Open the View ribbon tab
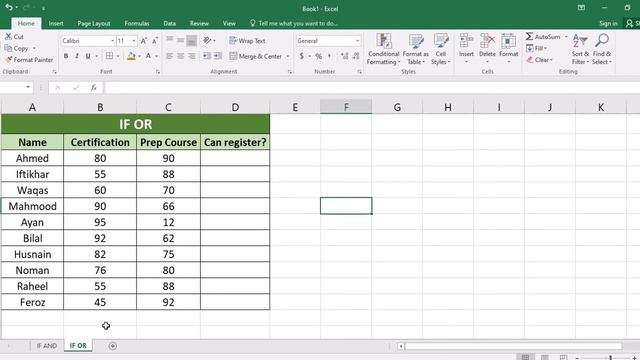 (229, 23)
